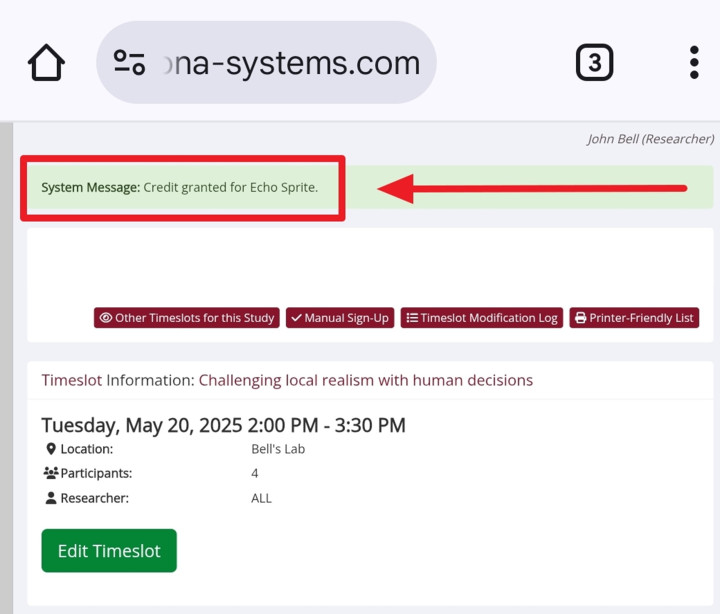The height and width of the screenshot is (614, 720).
Task: Open Manual Sign-Up
Action: [x=340, y=318]
